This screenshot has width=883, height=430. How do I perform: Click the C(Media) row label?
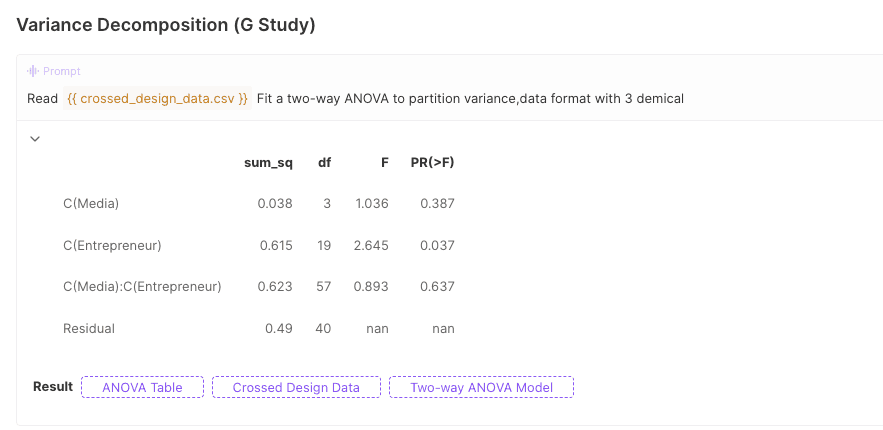pyautogui.click(x=91, y=204)
